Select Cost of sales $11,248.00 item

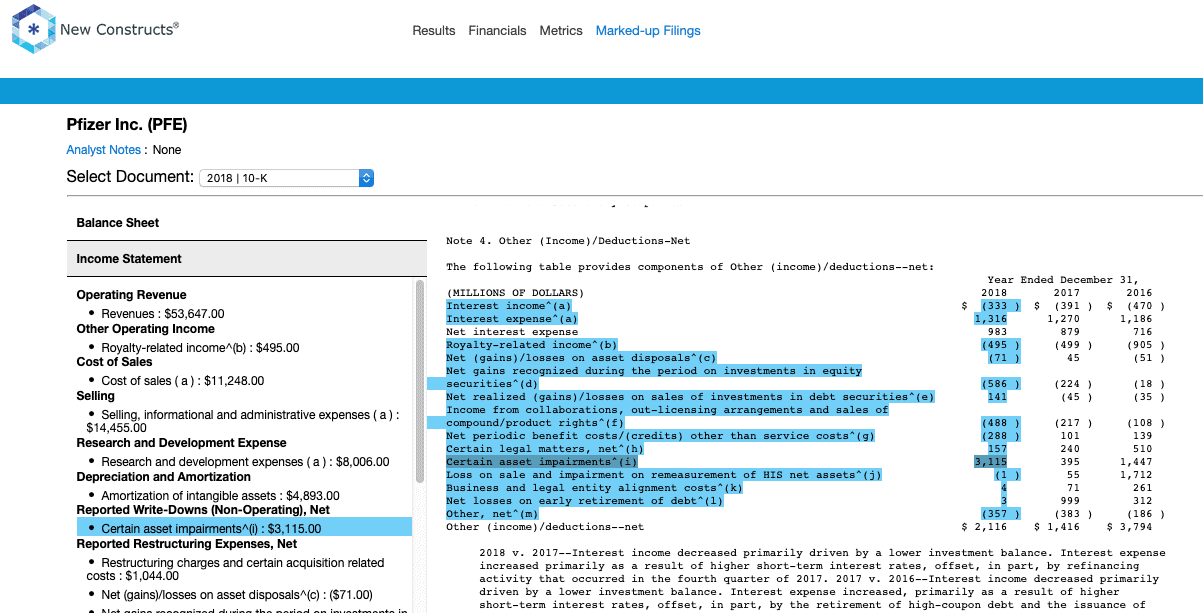[x=182, y=381]
